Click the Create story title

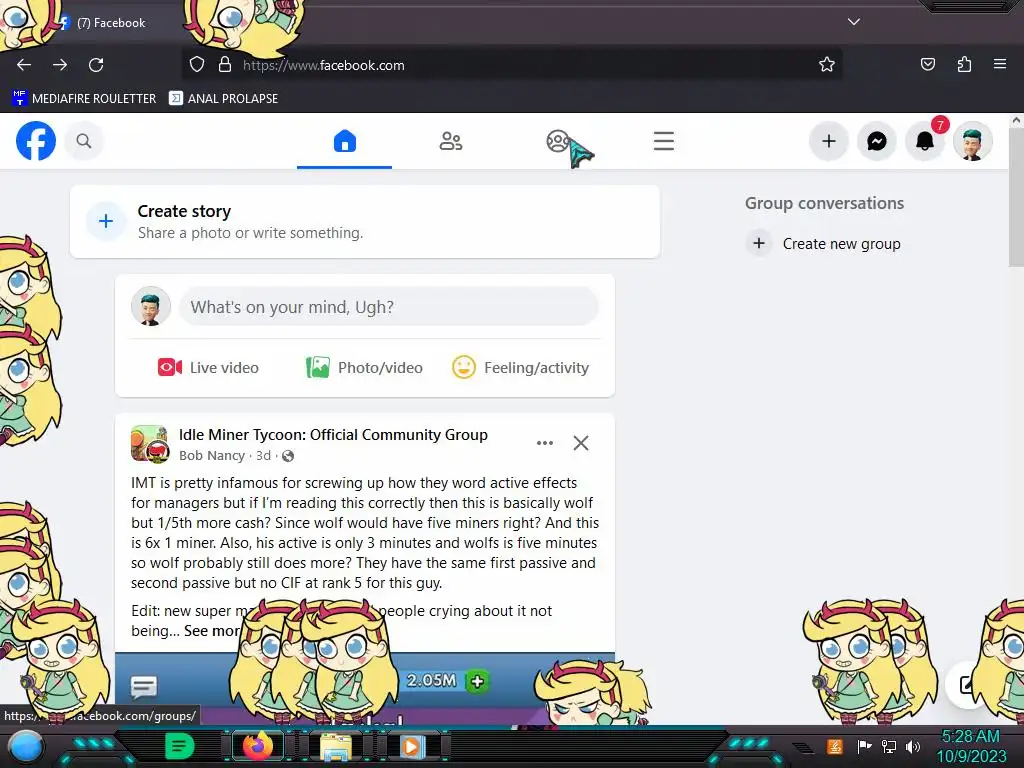184,211
